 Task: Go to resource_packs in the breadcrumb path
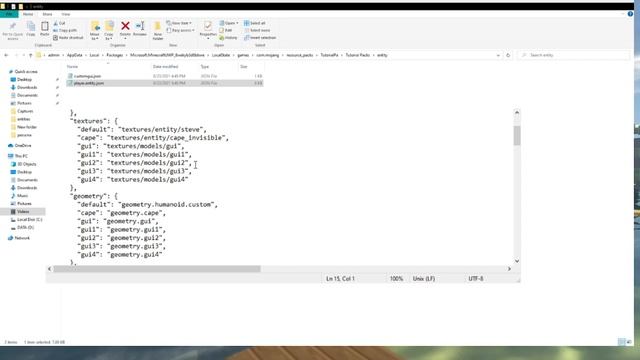pos(300,55)
